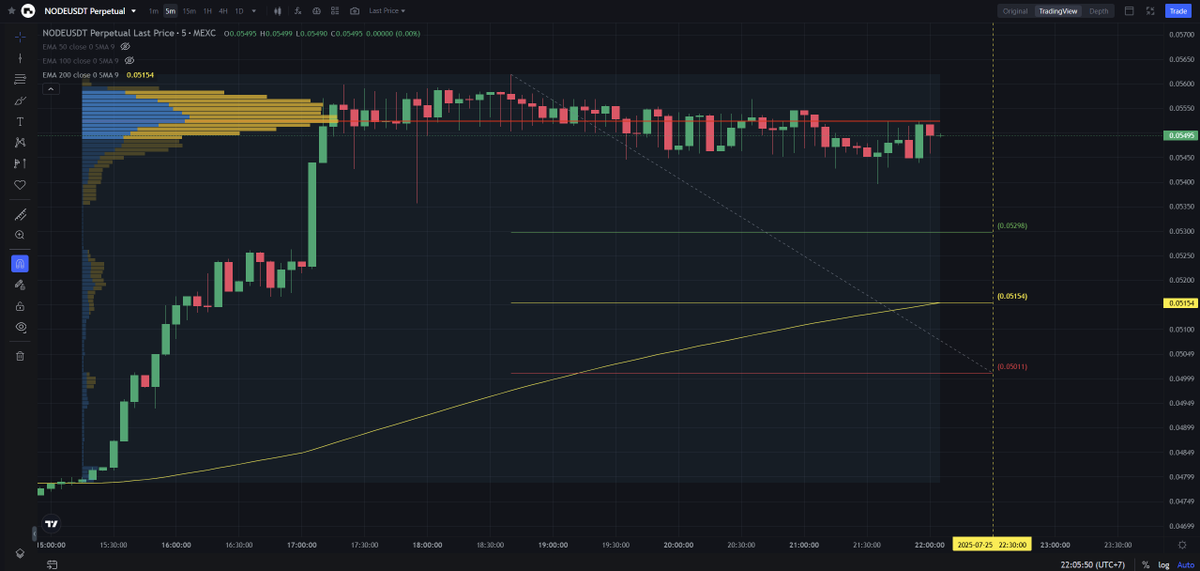Viewport: 1200px width, 571px height.
Task: Open the indicators (fx) menu
Action: tap(298, 11)
